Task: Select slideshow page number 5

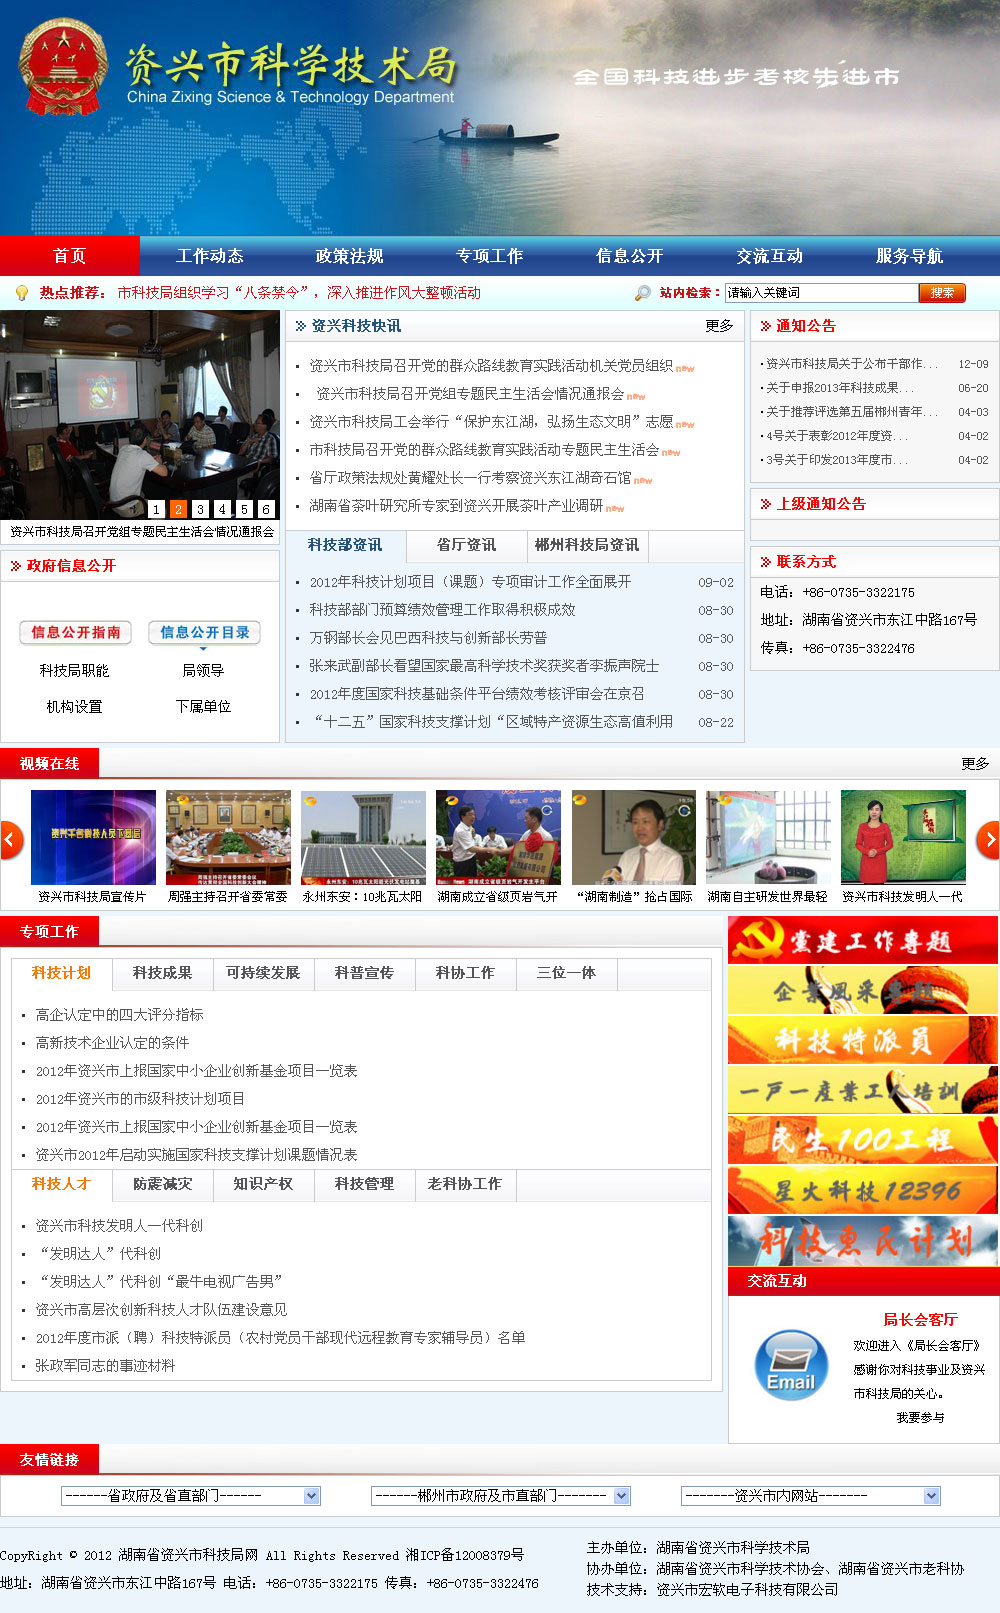Action: click(x=244, y=509)
